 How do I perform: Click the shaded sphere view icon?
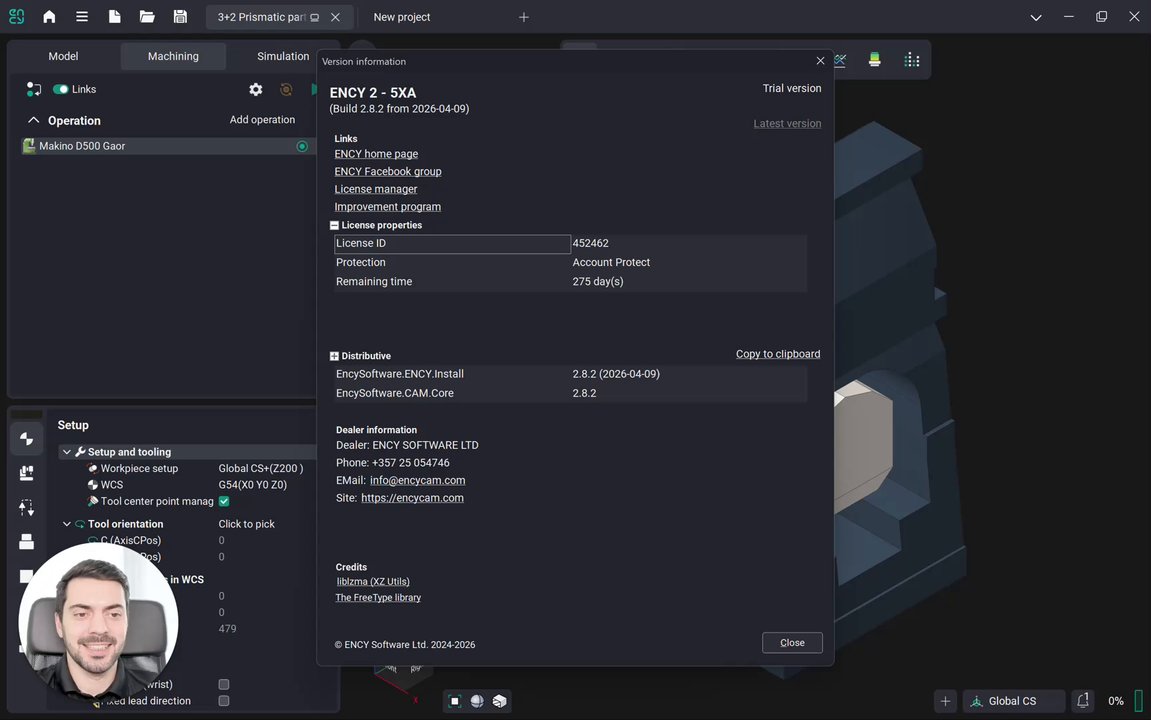coord(477,701)
